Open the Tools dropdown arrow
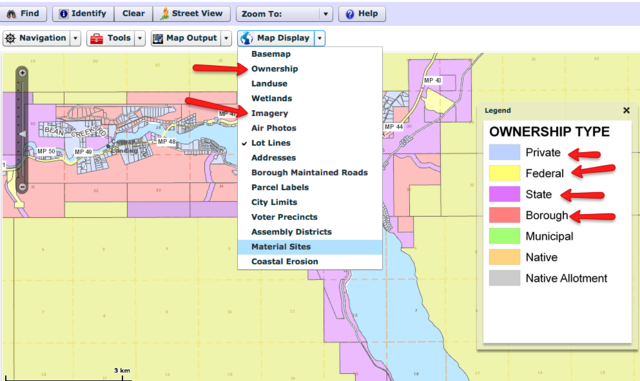The image size is (640, 381). coord(140,38)
